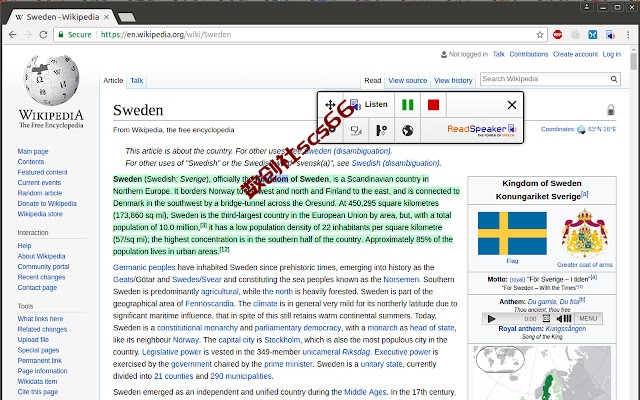
Task: Select the Article tab
Action: (113, 80)
